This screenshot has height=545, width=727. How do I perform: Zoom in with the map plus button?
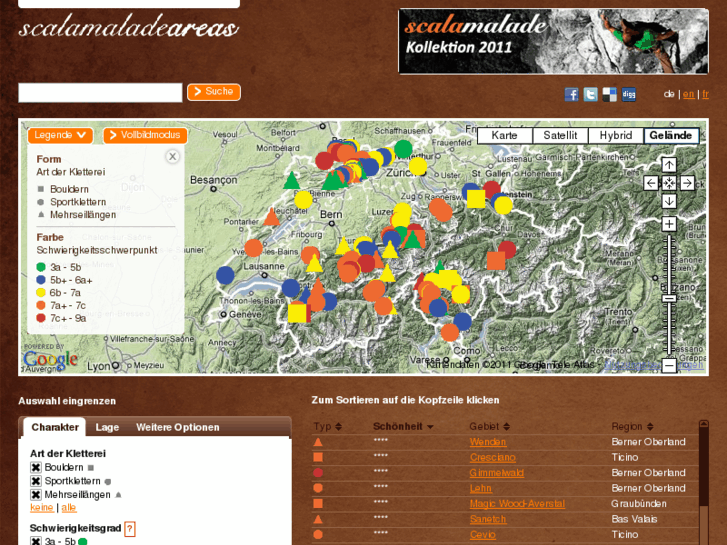coord(669,224)
